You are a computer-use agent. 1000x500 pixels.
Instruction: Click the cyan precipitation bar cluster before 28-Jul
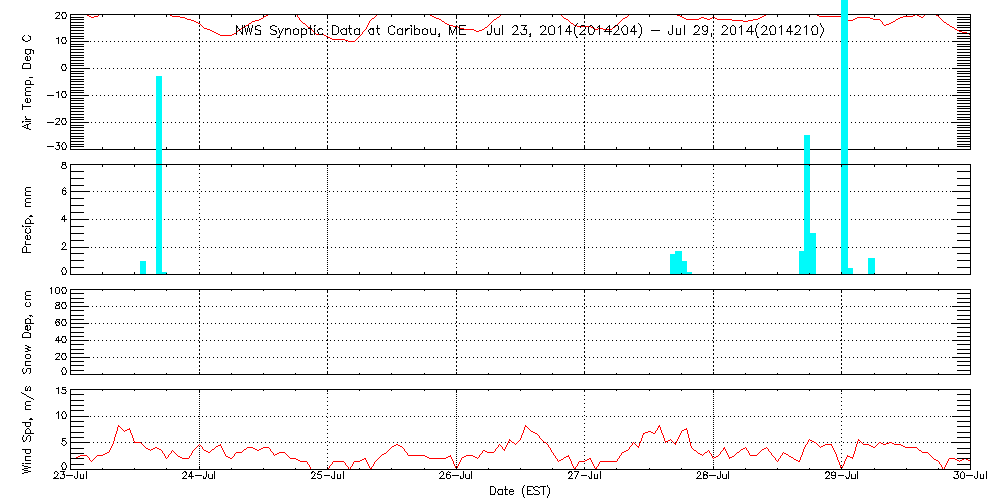click(x=679, y=263)
